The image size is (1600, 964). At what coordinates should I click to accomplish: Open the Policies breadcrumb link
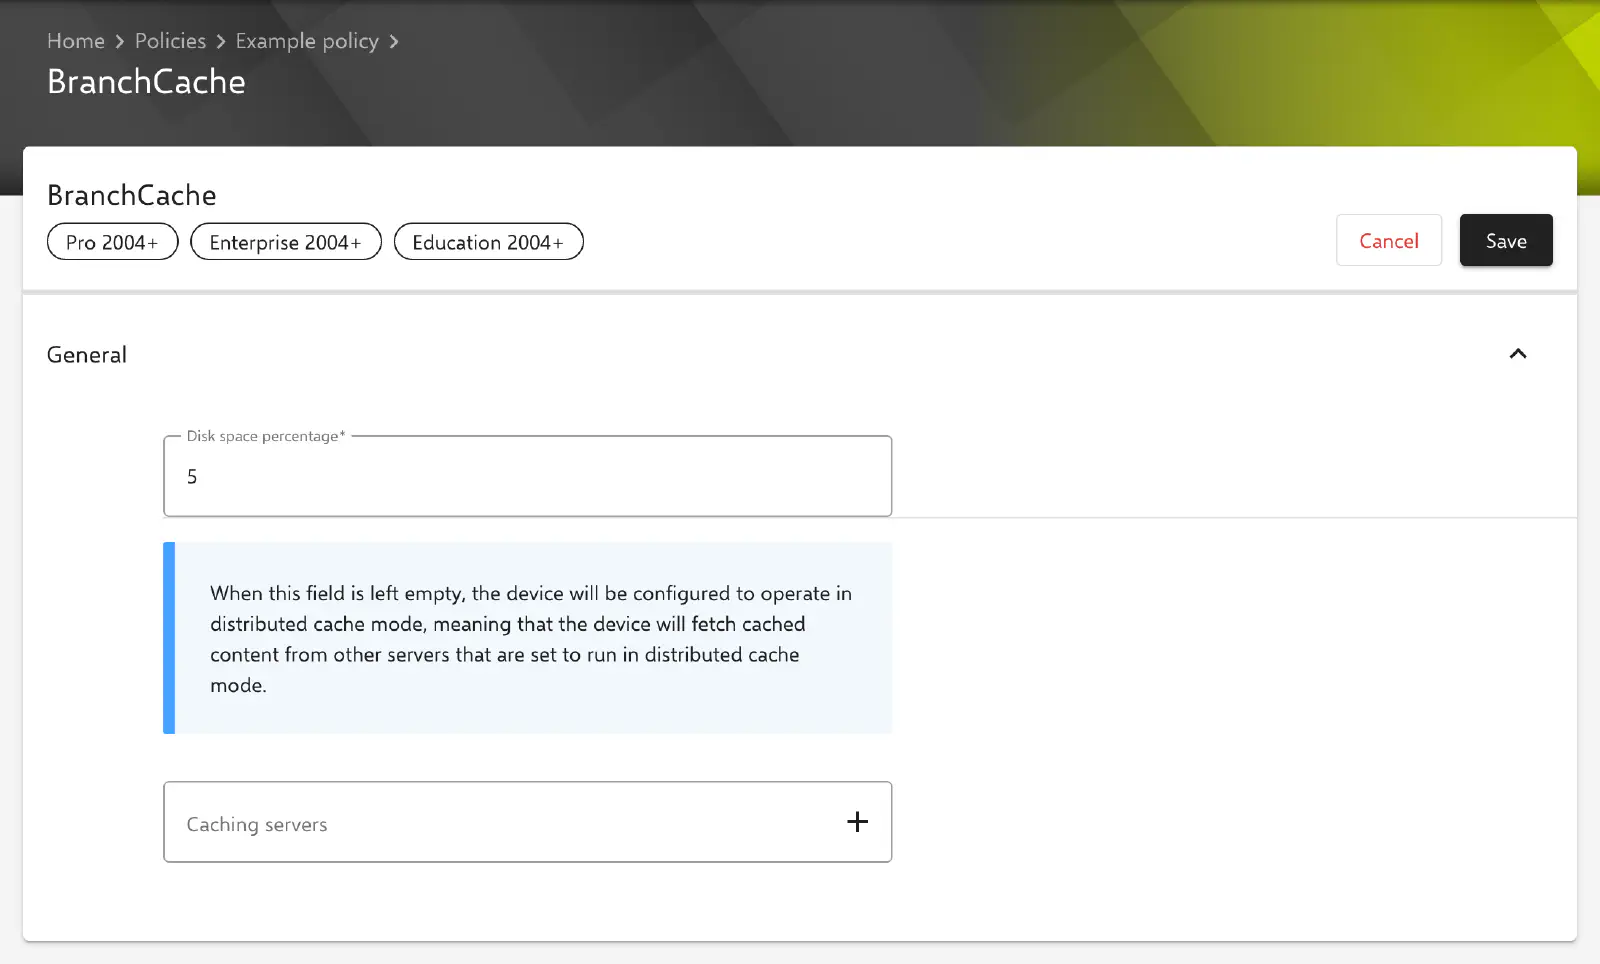coord(170,41)
